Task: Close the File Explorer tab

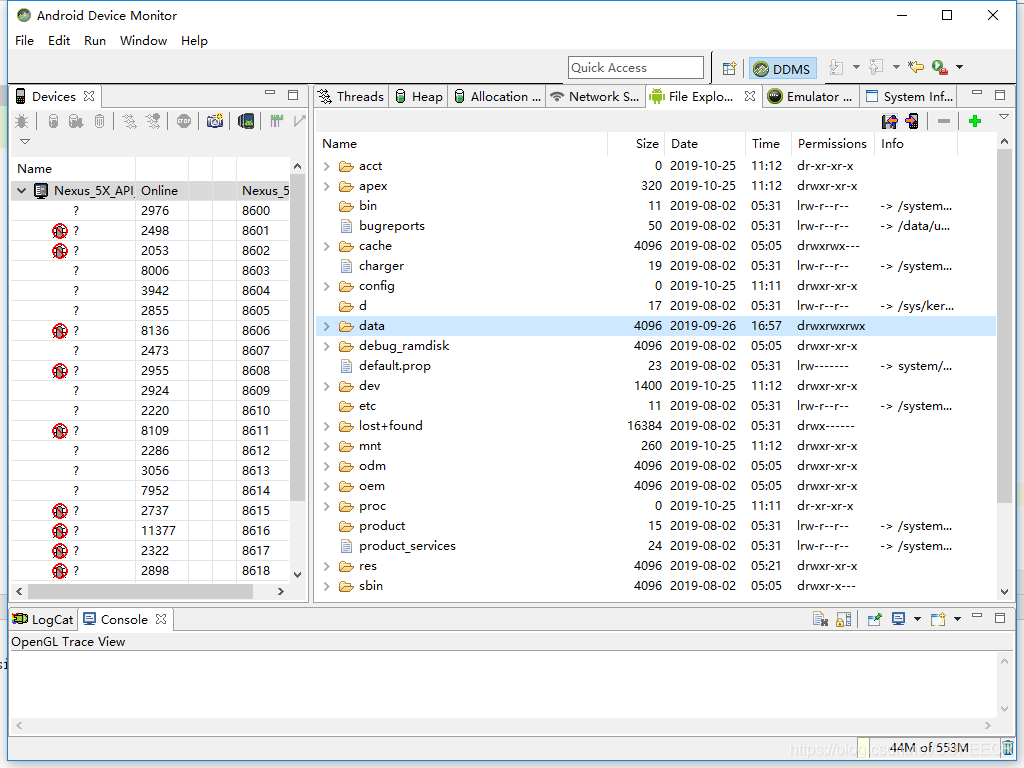Action: click(x=750, y=96)
